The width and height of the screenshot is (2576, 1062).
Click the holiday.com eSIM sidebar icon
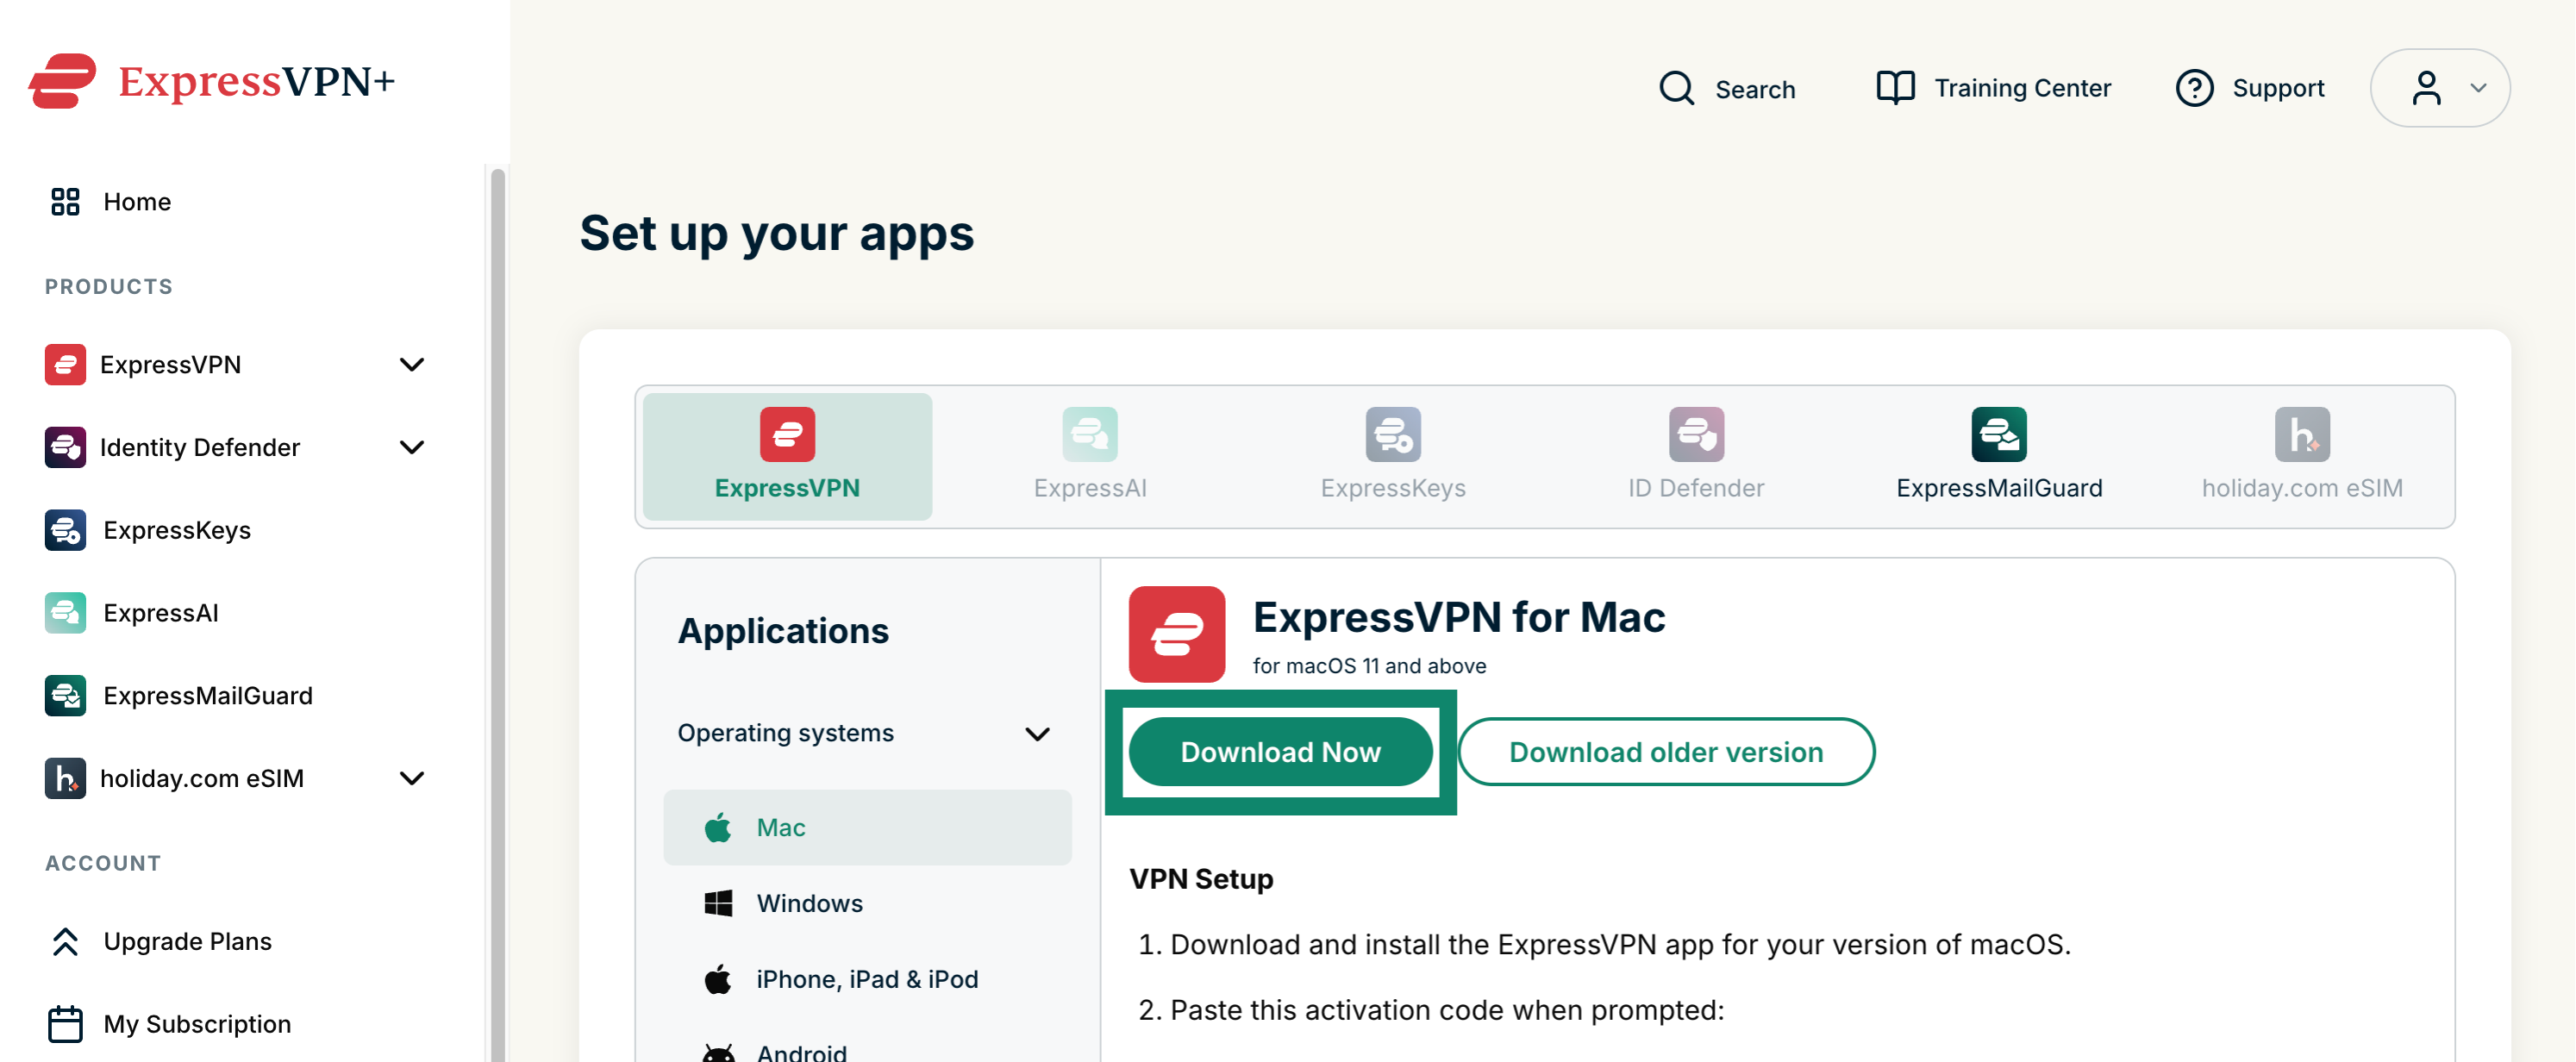65,778
